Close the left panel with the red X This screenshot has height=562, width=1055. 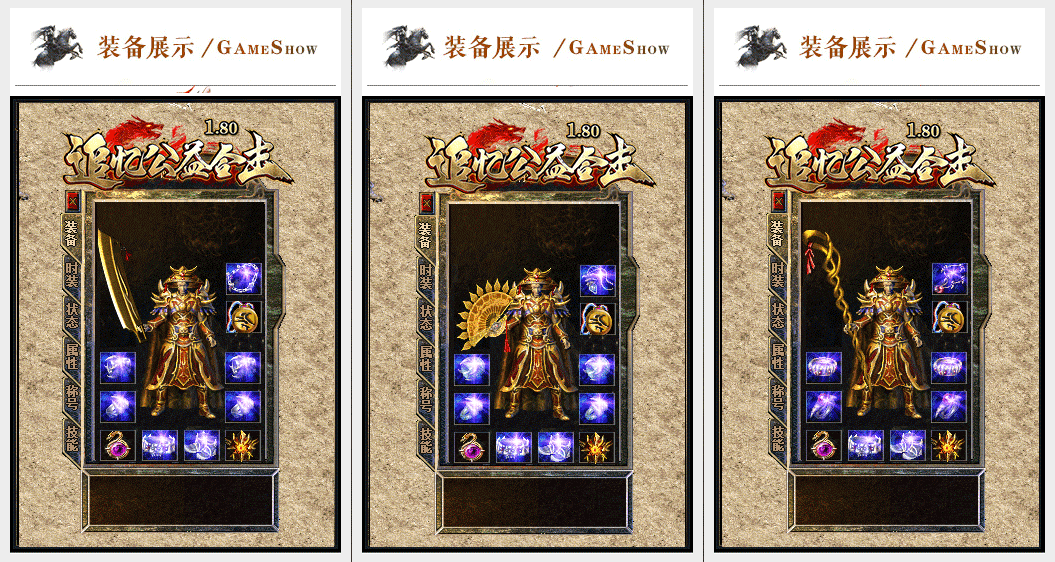(73, 201)
